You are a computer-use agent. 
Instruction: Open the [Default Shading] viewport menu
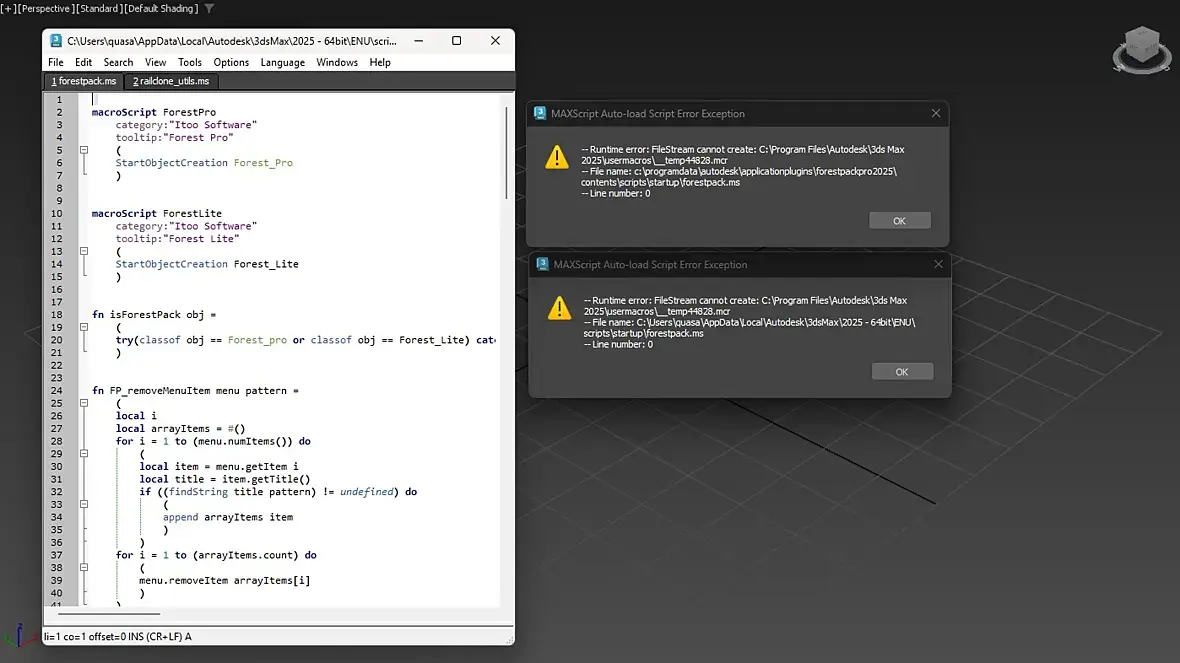click(x=161, y=8)
